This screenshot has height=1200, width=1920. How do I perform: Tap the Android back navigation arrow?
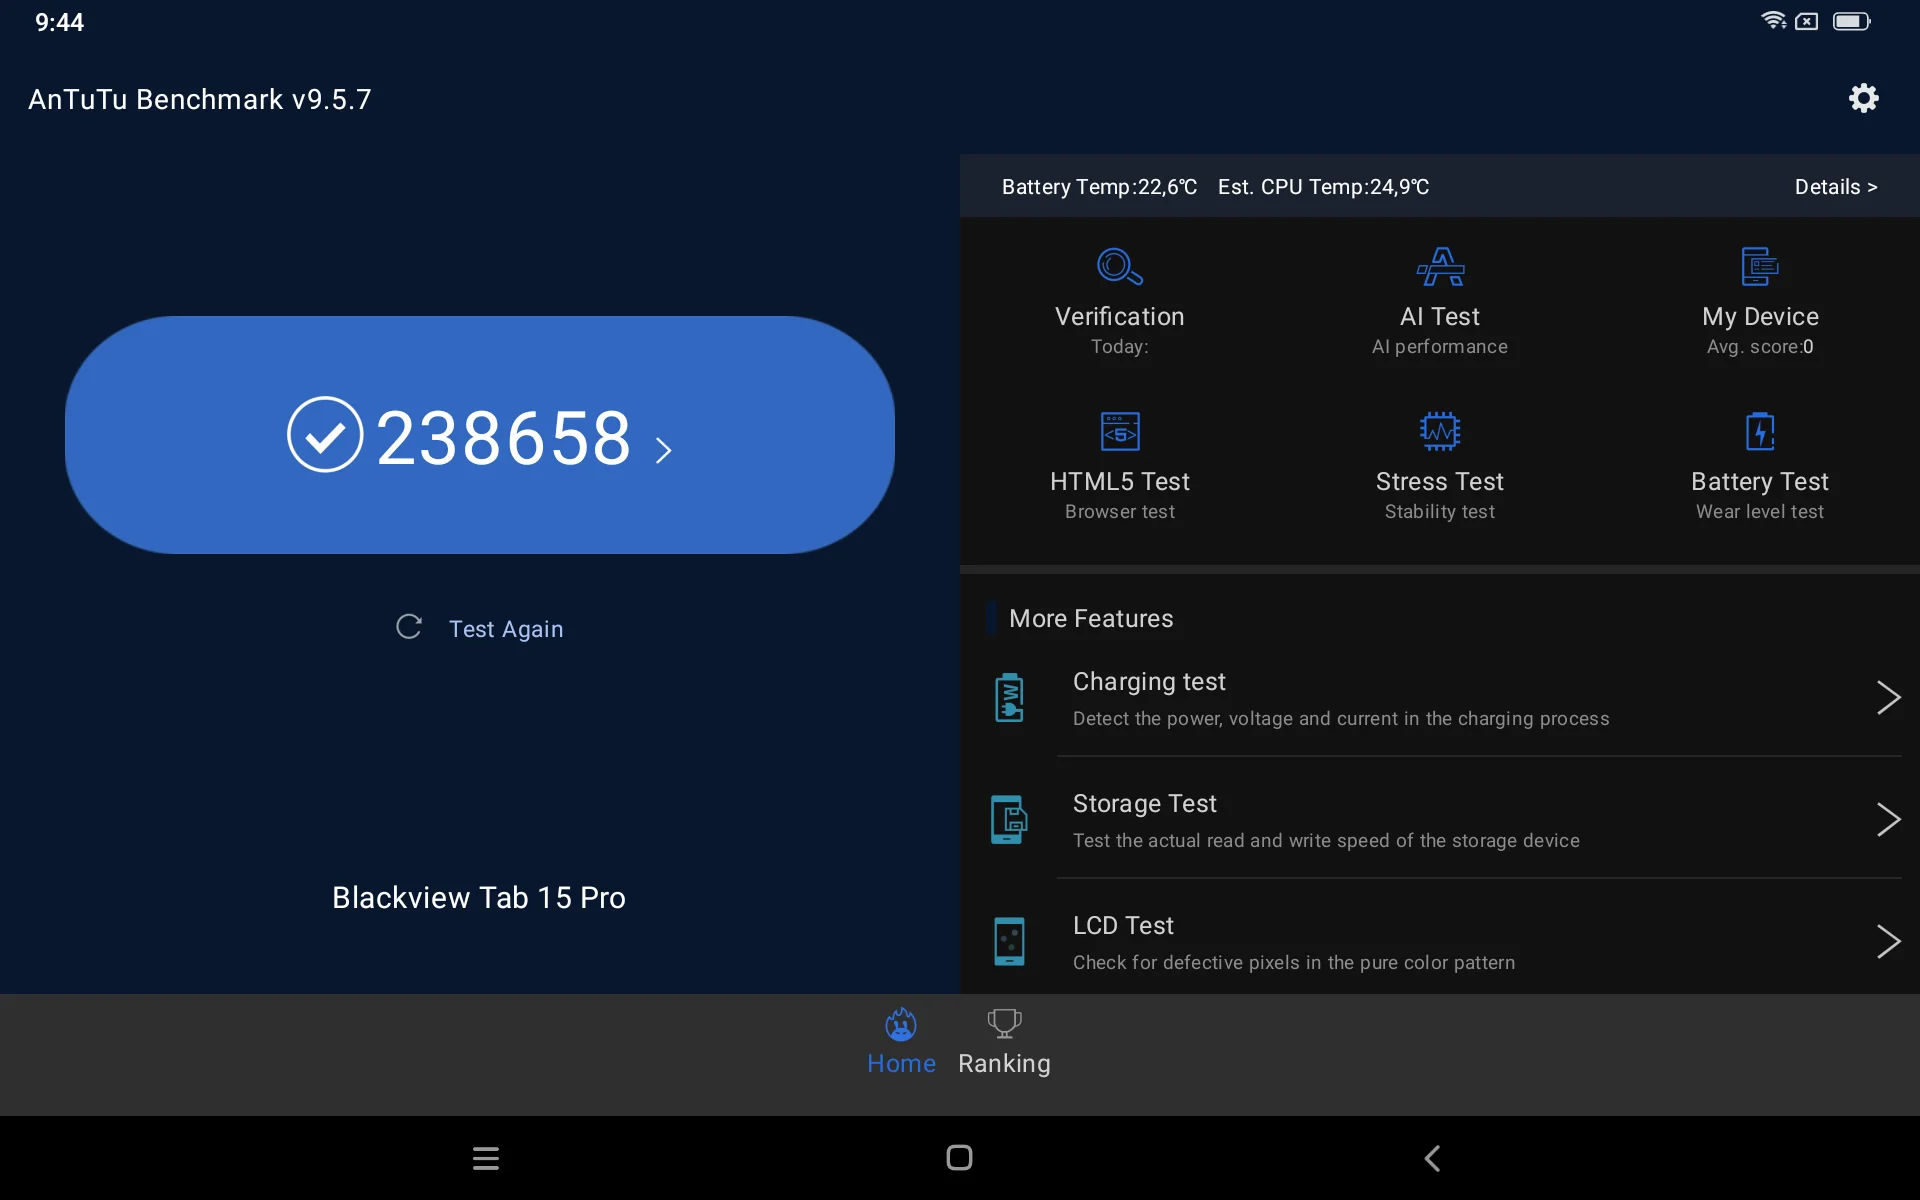click(1432, 1158)
